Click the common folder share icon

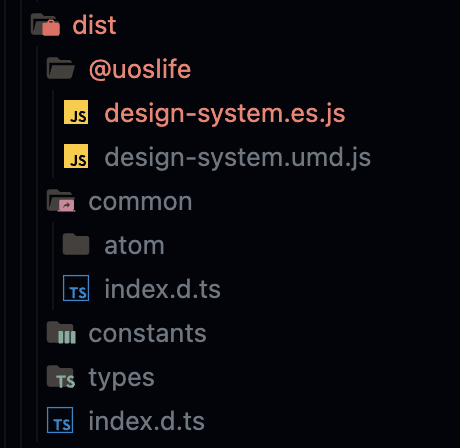(x=61, y=201)
